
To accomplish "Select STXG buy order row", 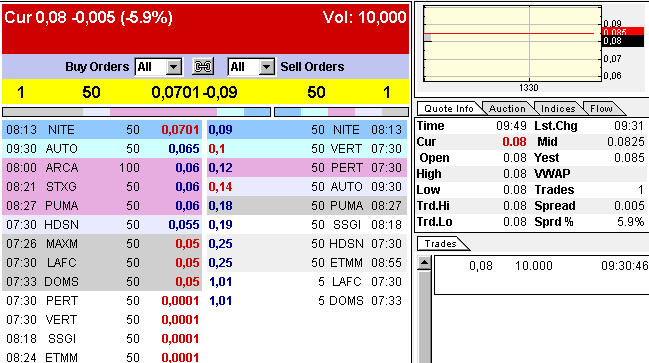I will pyautogui.click(x=102, y=187).
